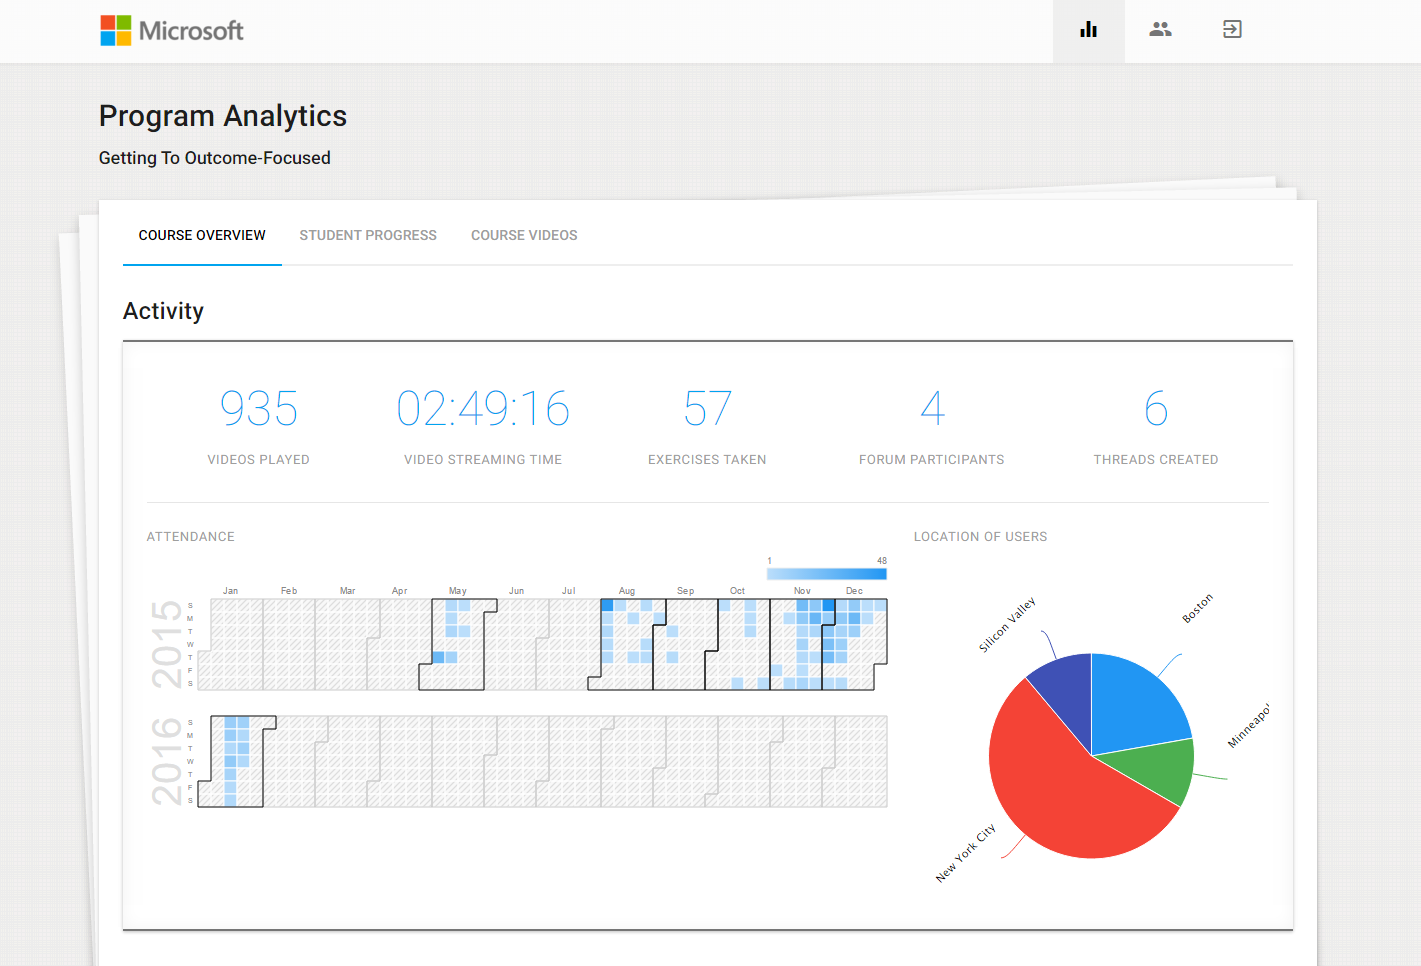
Task: Click the Microsoft logo
Action: pyautogui.click(x=172, y=30)
